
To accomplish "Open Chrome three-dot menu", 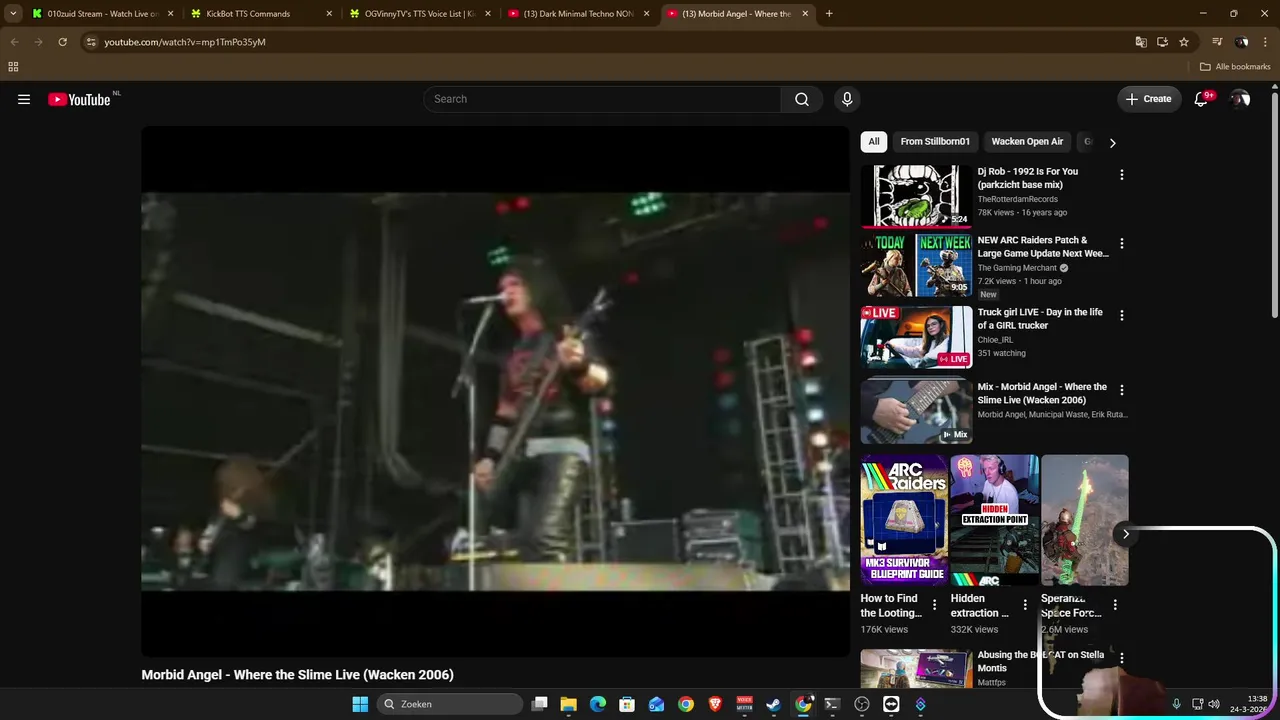I will [1265, 42].
